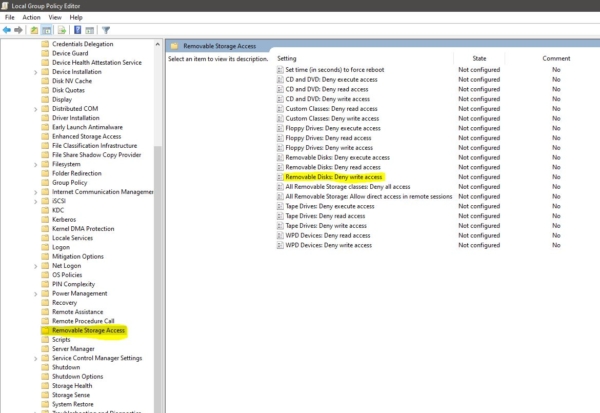Expand the Distributed COM node
This screenshot has height=413, width=600.
(x=35, y=109)
